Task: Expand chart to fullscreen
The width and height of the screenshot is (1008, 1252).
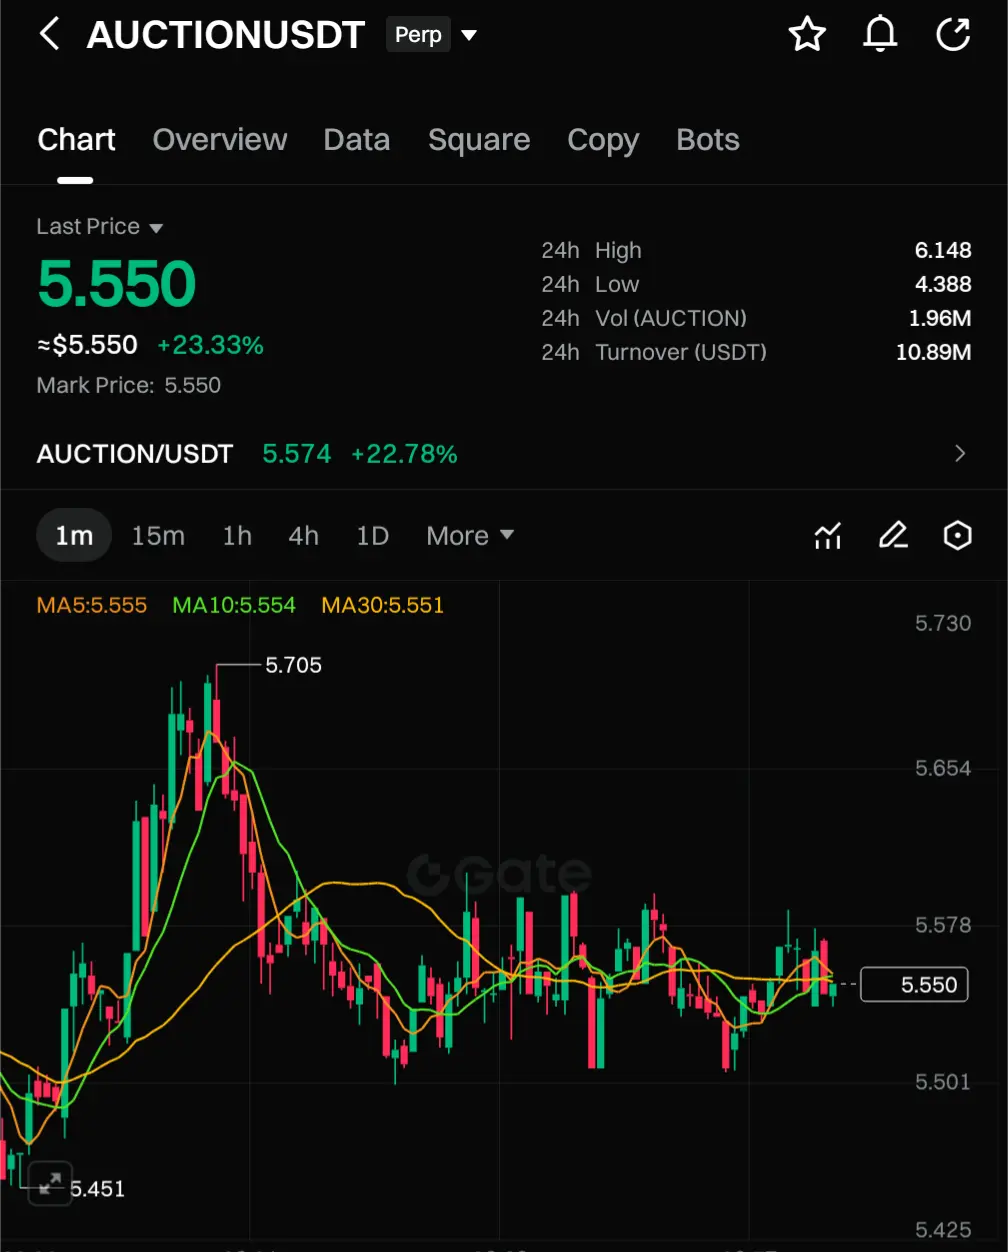Action: [x=49, y=1184]
